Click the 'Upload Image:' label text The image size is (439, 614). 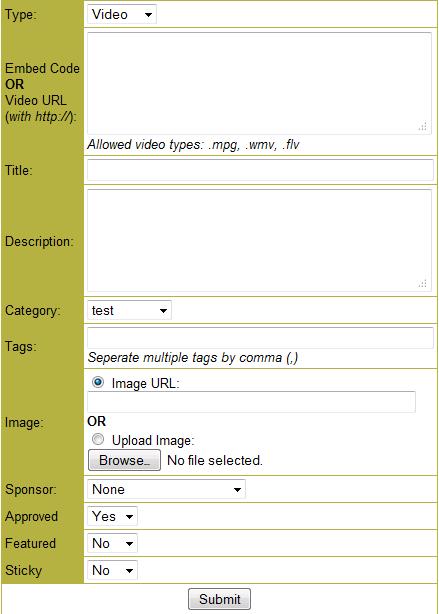(153, 441)
